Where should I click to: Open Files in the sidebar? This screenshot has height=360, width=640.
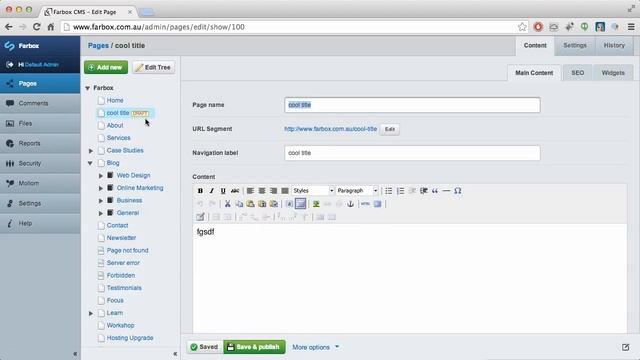click(40, 123)
